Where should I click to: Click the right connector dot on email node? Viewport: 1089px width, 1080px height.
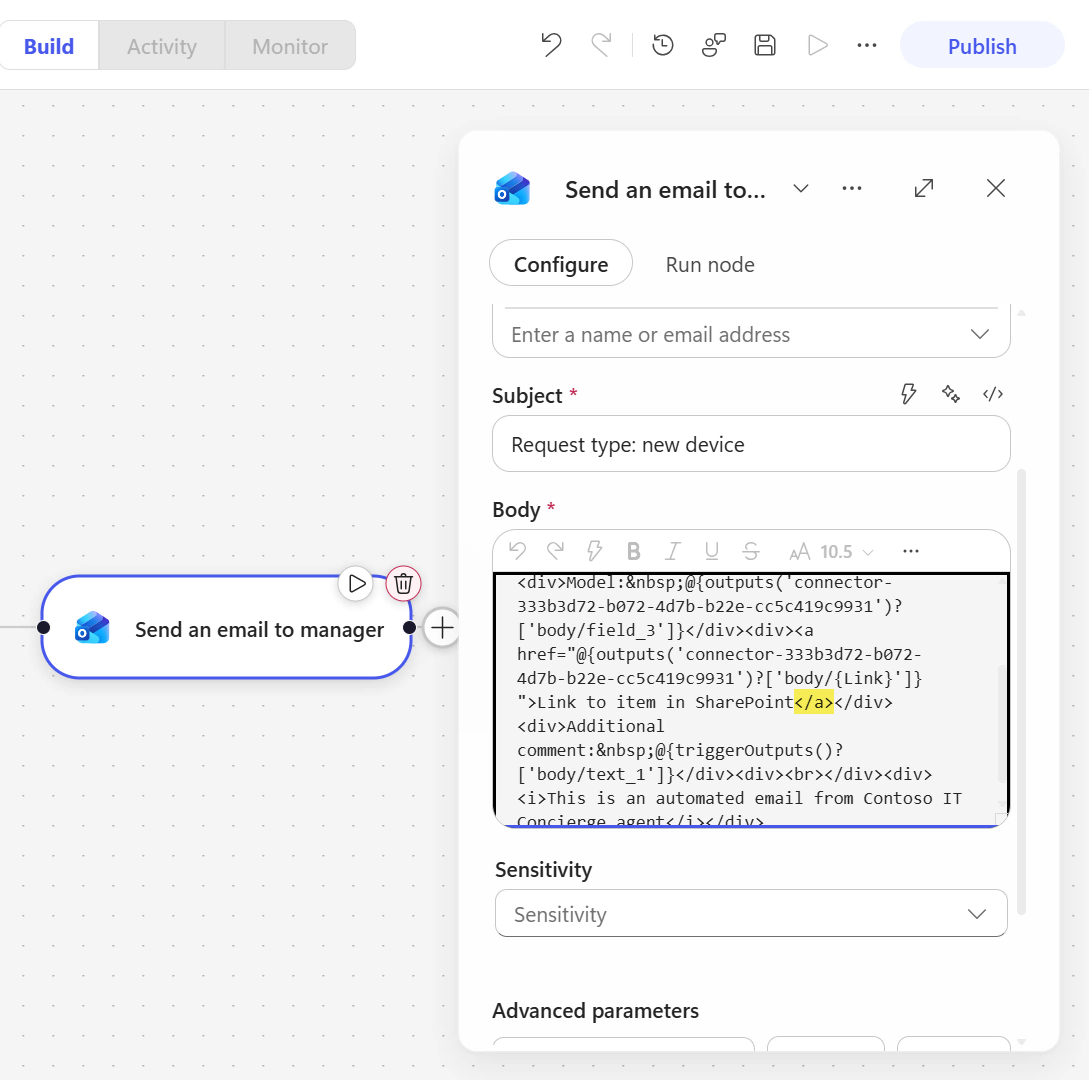(x=409, y=628)
